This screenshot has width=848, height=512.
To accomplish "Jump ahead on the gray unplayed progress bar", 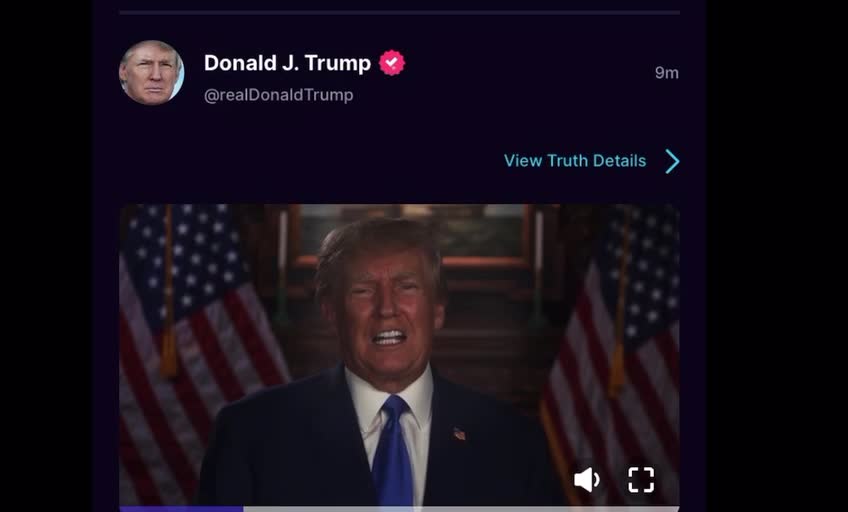I will point(461,509).
